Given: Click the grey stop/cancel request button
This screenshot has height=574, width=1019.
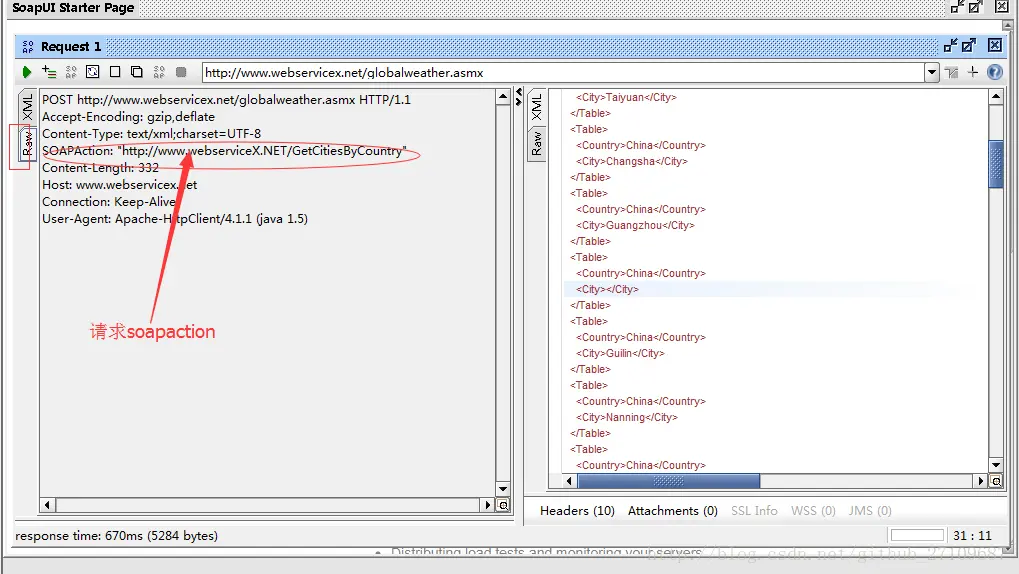Looking at the screenshot, I should tap(181, 72).
